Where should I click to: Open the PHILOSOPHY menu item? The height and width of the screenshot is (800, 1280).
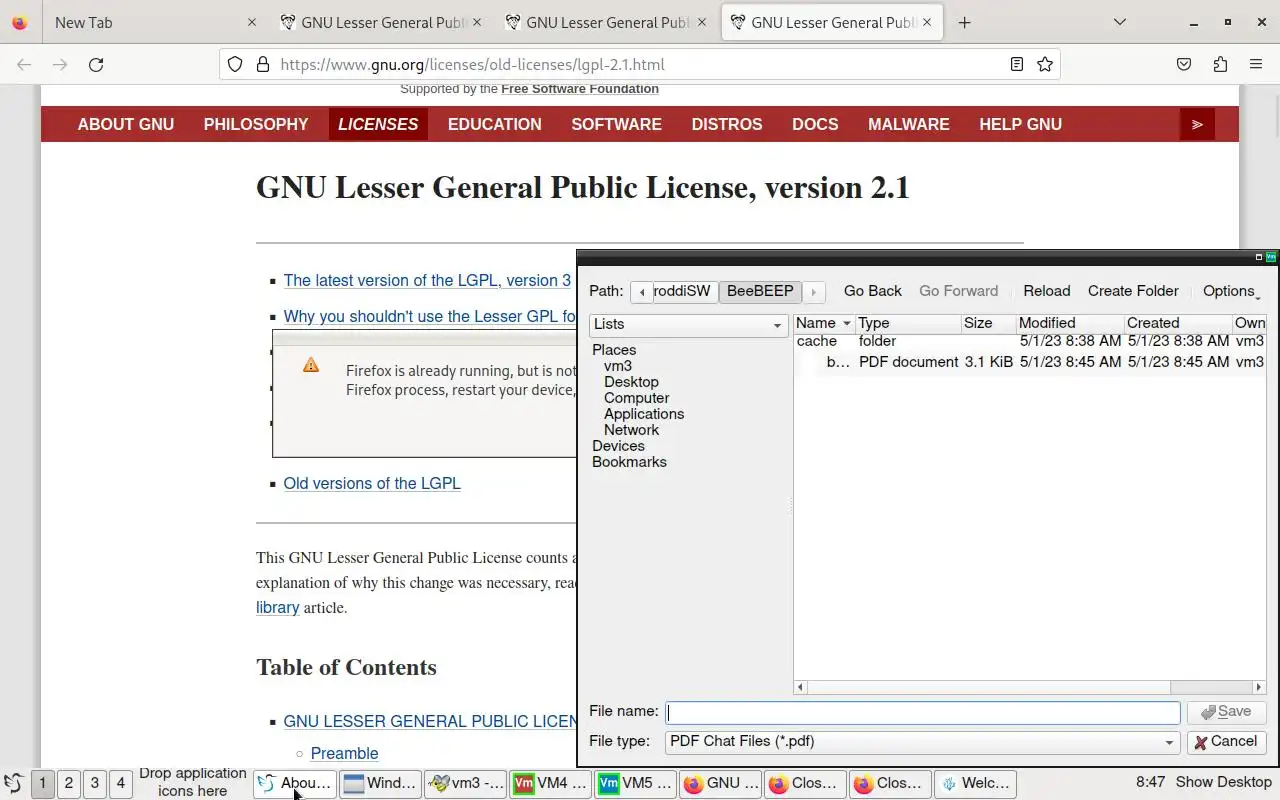pyautogui.click(x=256, y=124)
